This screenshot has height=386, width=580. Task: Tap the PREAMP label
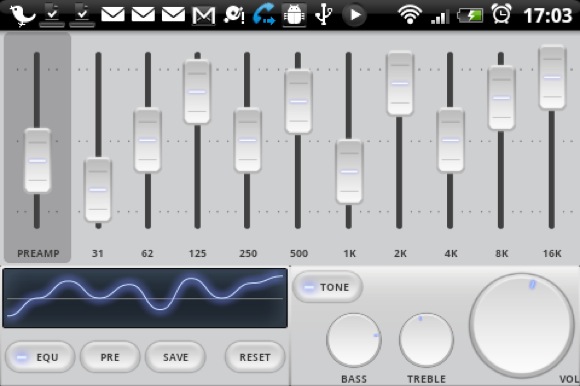tap(38, 254)
